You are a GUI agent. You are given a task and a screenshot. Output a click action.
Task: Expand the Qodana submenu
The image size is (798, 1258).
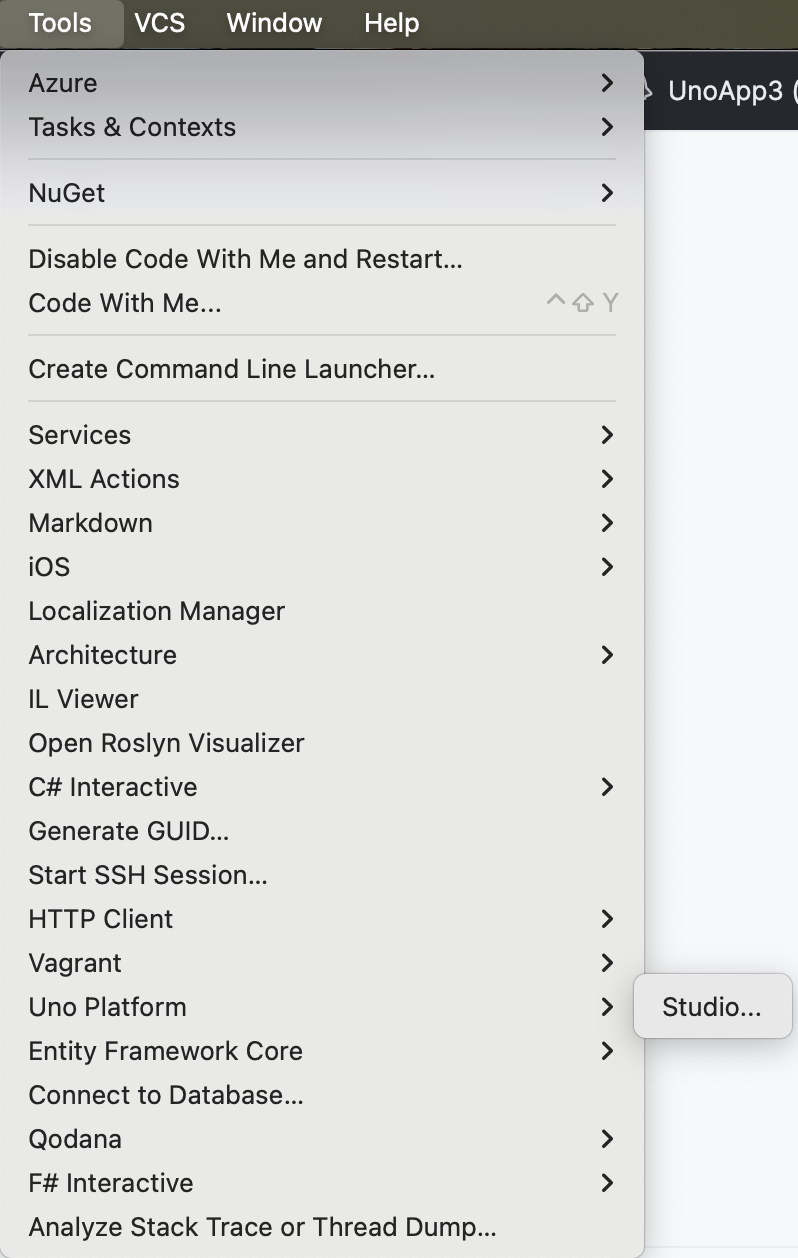pyautogui.click(x=607, y=1139)
